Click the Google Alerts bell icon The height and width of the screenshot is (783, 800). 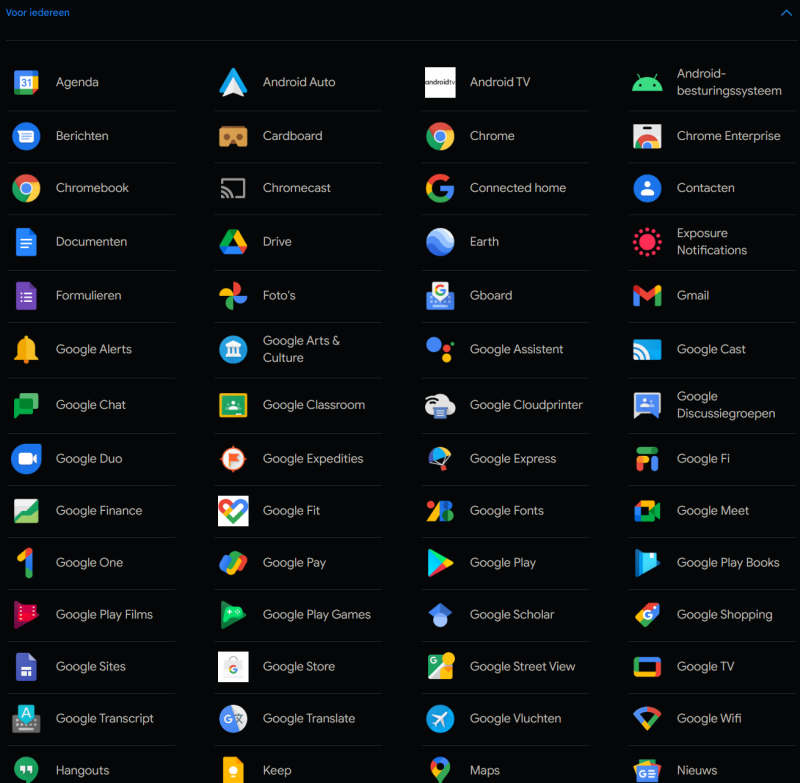(26, 349)
